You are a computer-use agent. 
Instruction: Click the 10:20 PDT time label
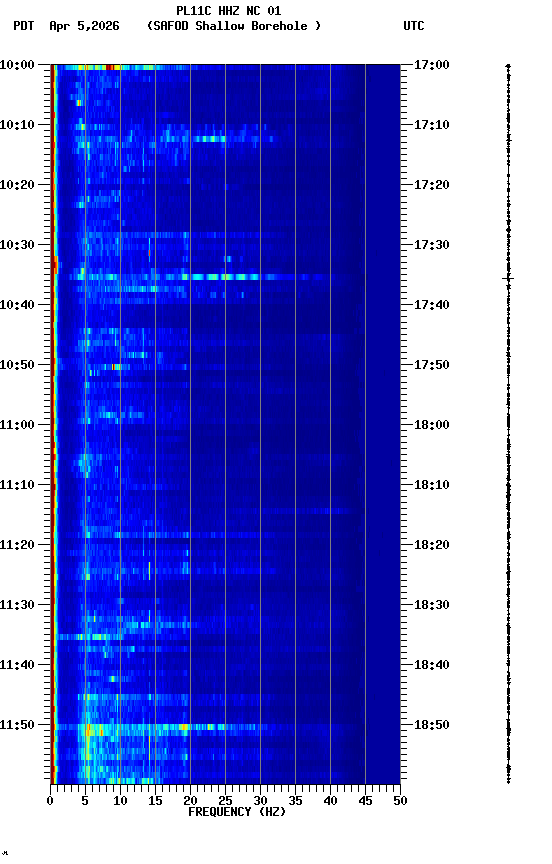tap(17, 185)
